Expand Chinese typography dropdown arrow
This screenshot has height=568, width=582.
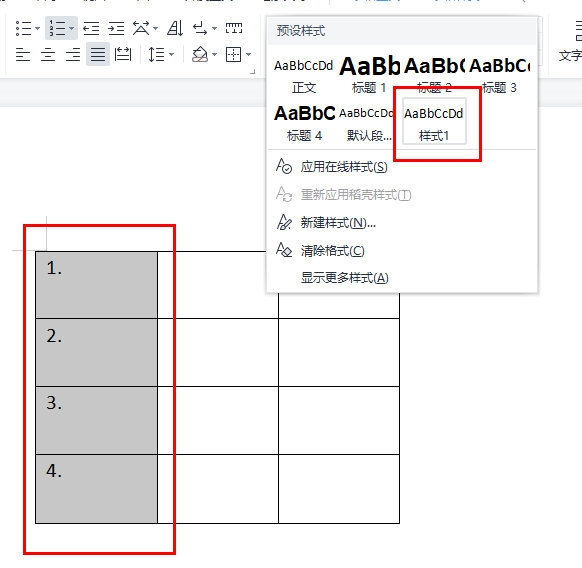coord(156,28)
